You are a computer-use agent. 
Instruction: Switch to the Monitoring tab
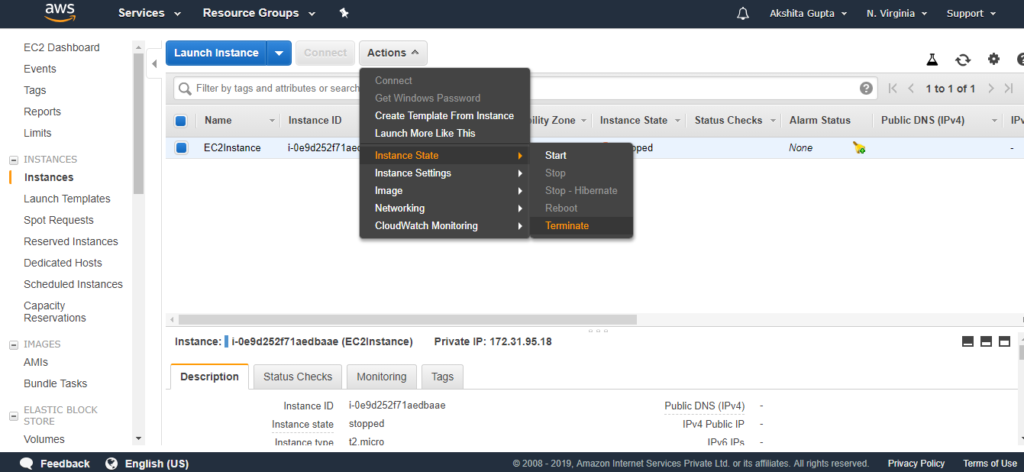[382, 377]
